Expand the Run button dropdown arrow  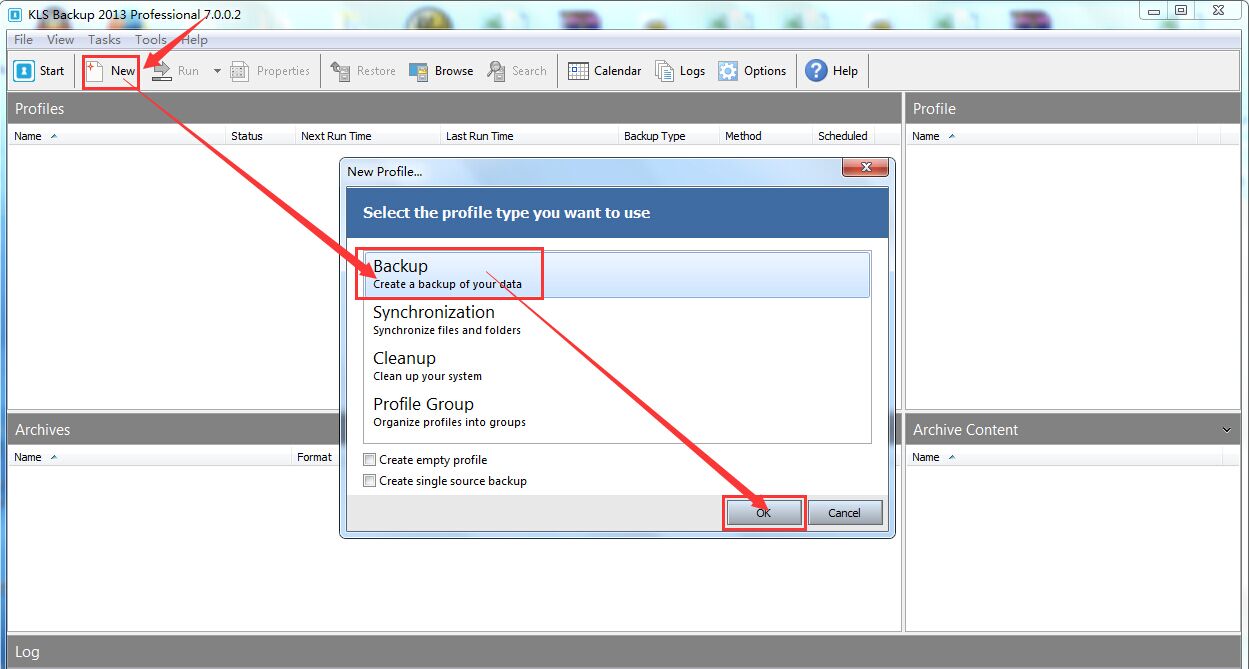point(217,71)
